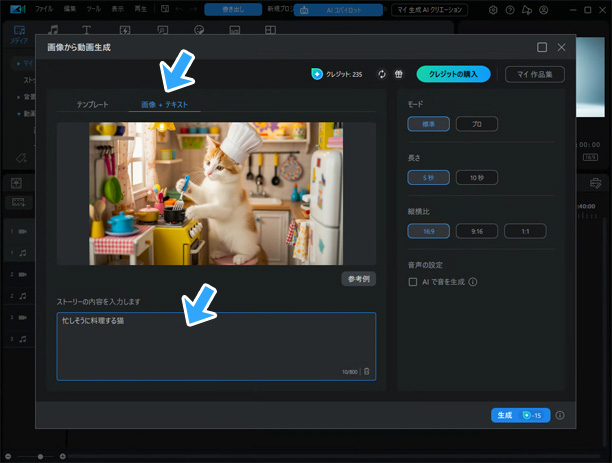The image size is (612, 463).
Task: Select 9:16 aspect ratio
Action: coord(477,231)
